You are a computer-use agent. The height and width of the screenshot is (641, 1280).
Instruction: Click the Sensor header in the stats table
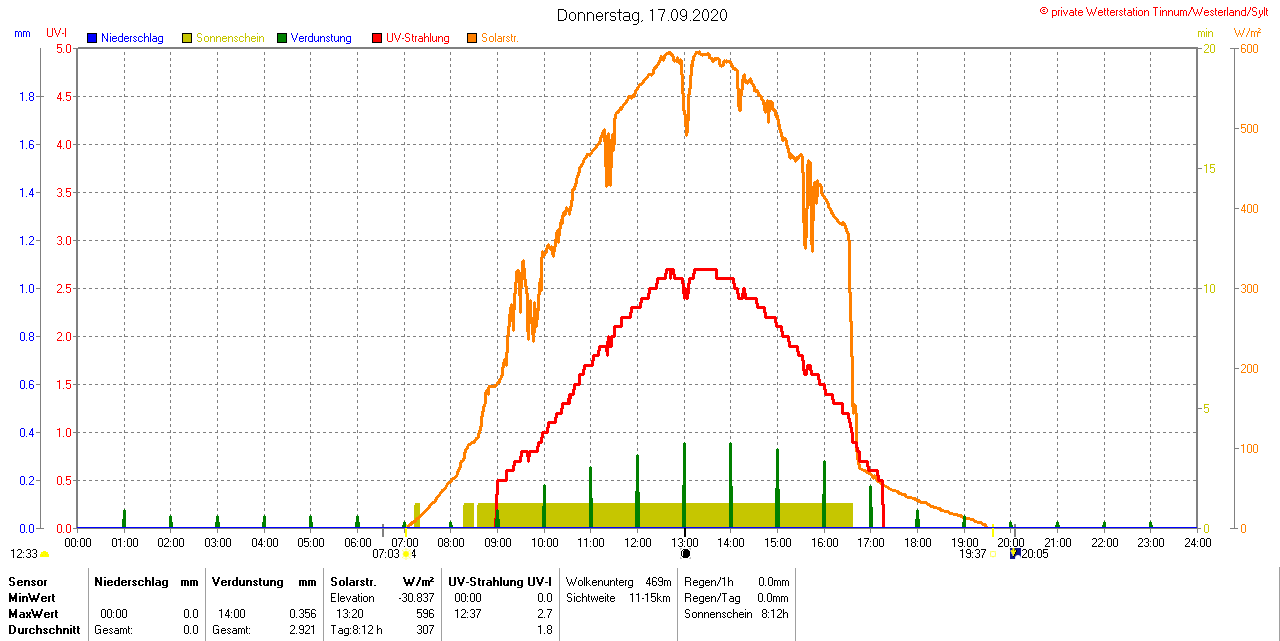click(x=28, y=581)
